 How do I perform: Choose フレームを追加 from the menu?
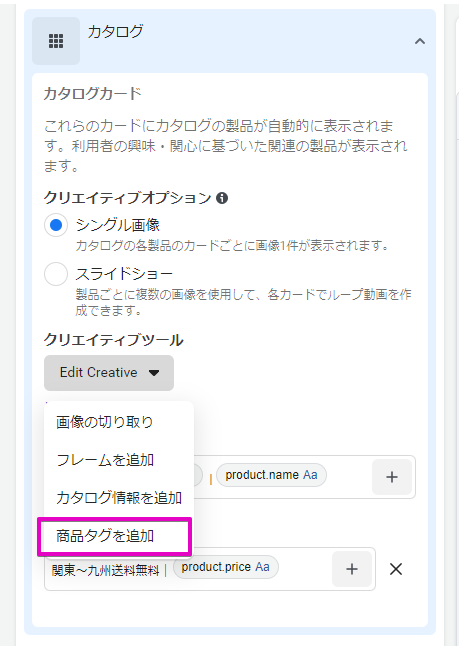pos(105,460)
